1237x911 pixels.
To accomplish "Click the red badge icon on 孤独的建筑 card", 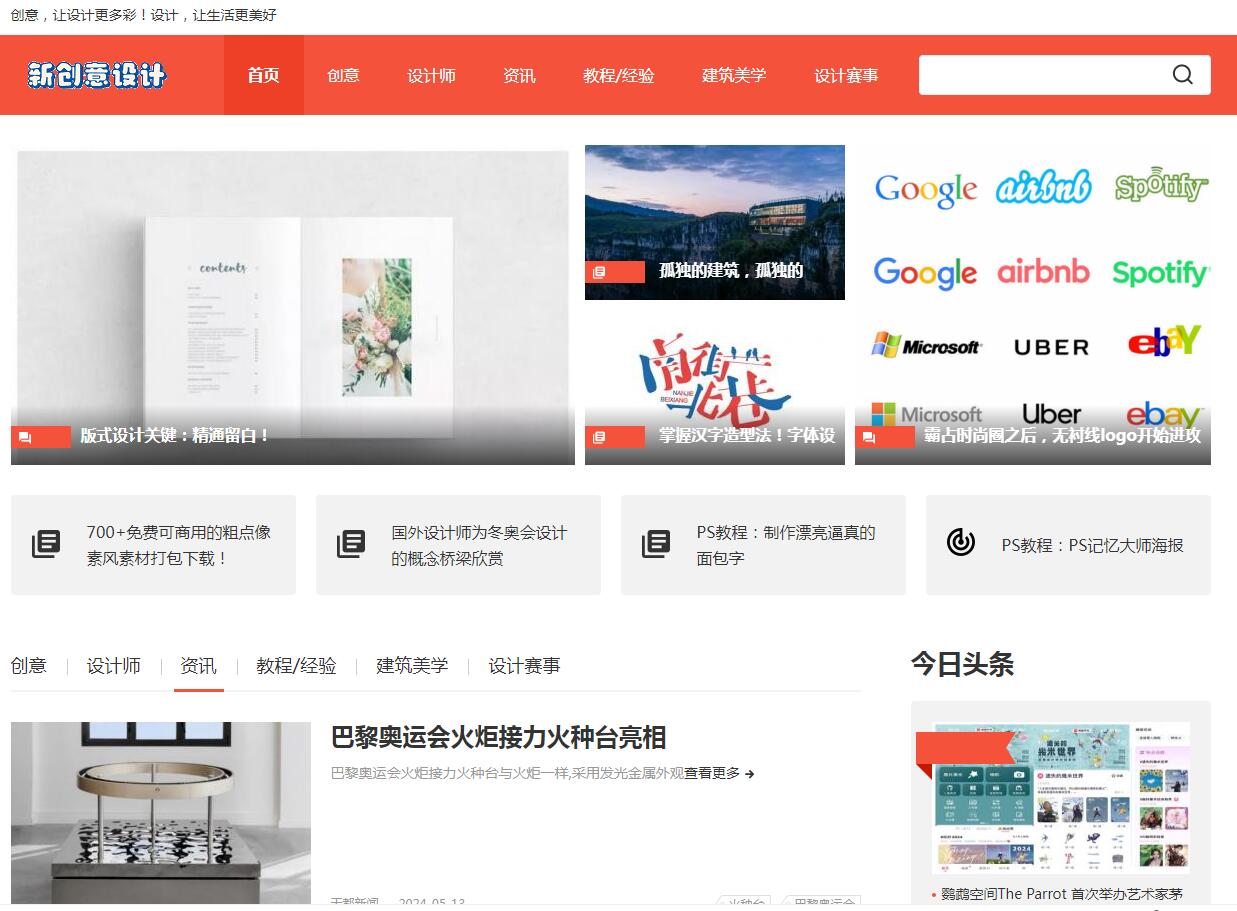I will point(615,272).
